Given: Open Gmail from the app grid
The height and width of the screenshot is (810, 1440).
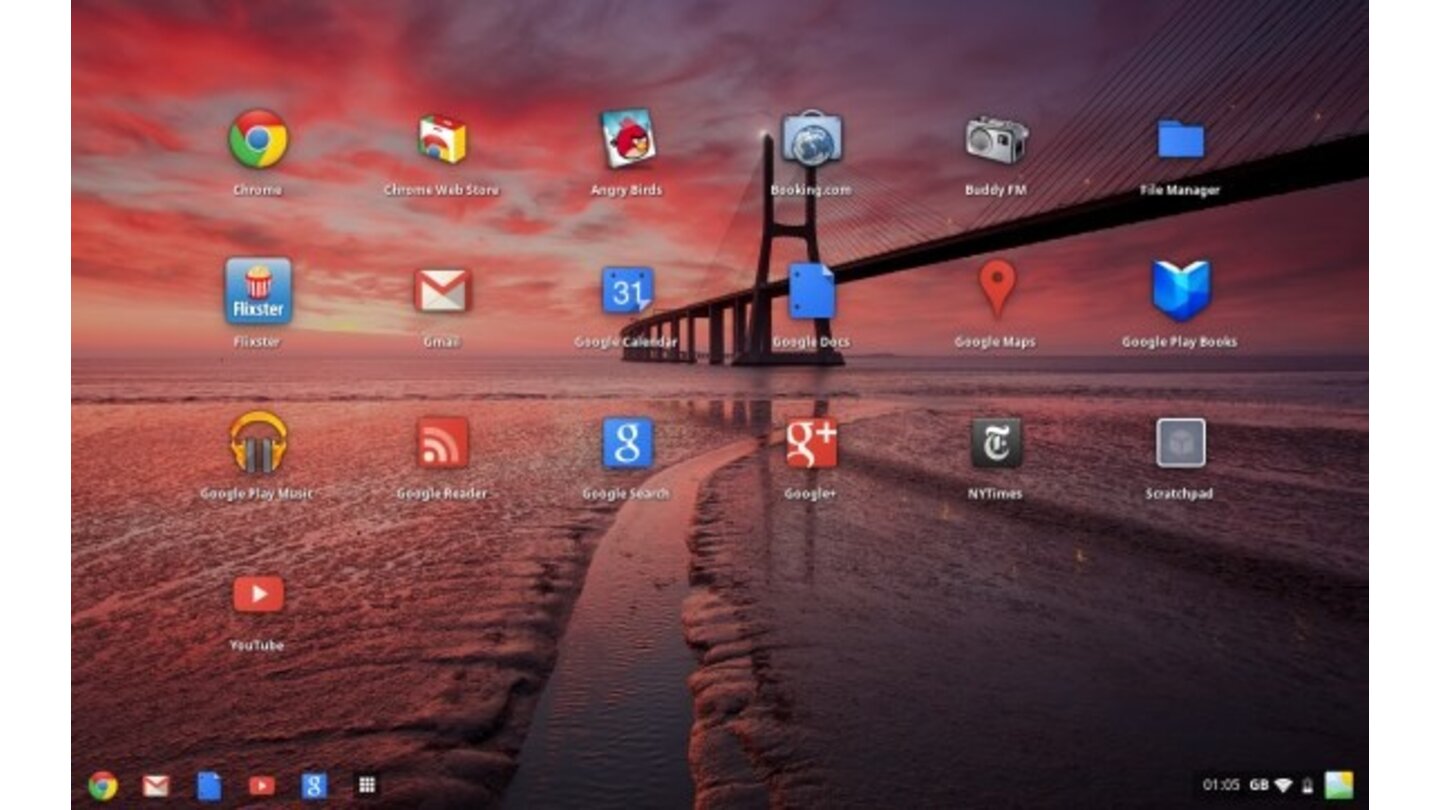Looking at the screenshot, I should [442, 291].
